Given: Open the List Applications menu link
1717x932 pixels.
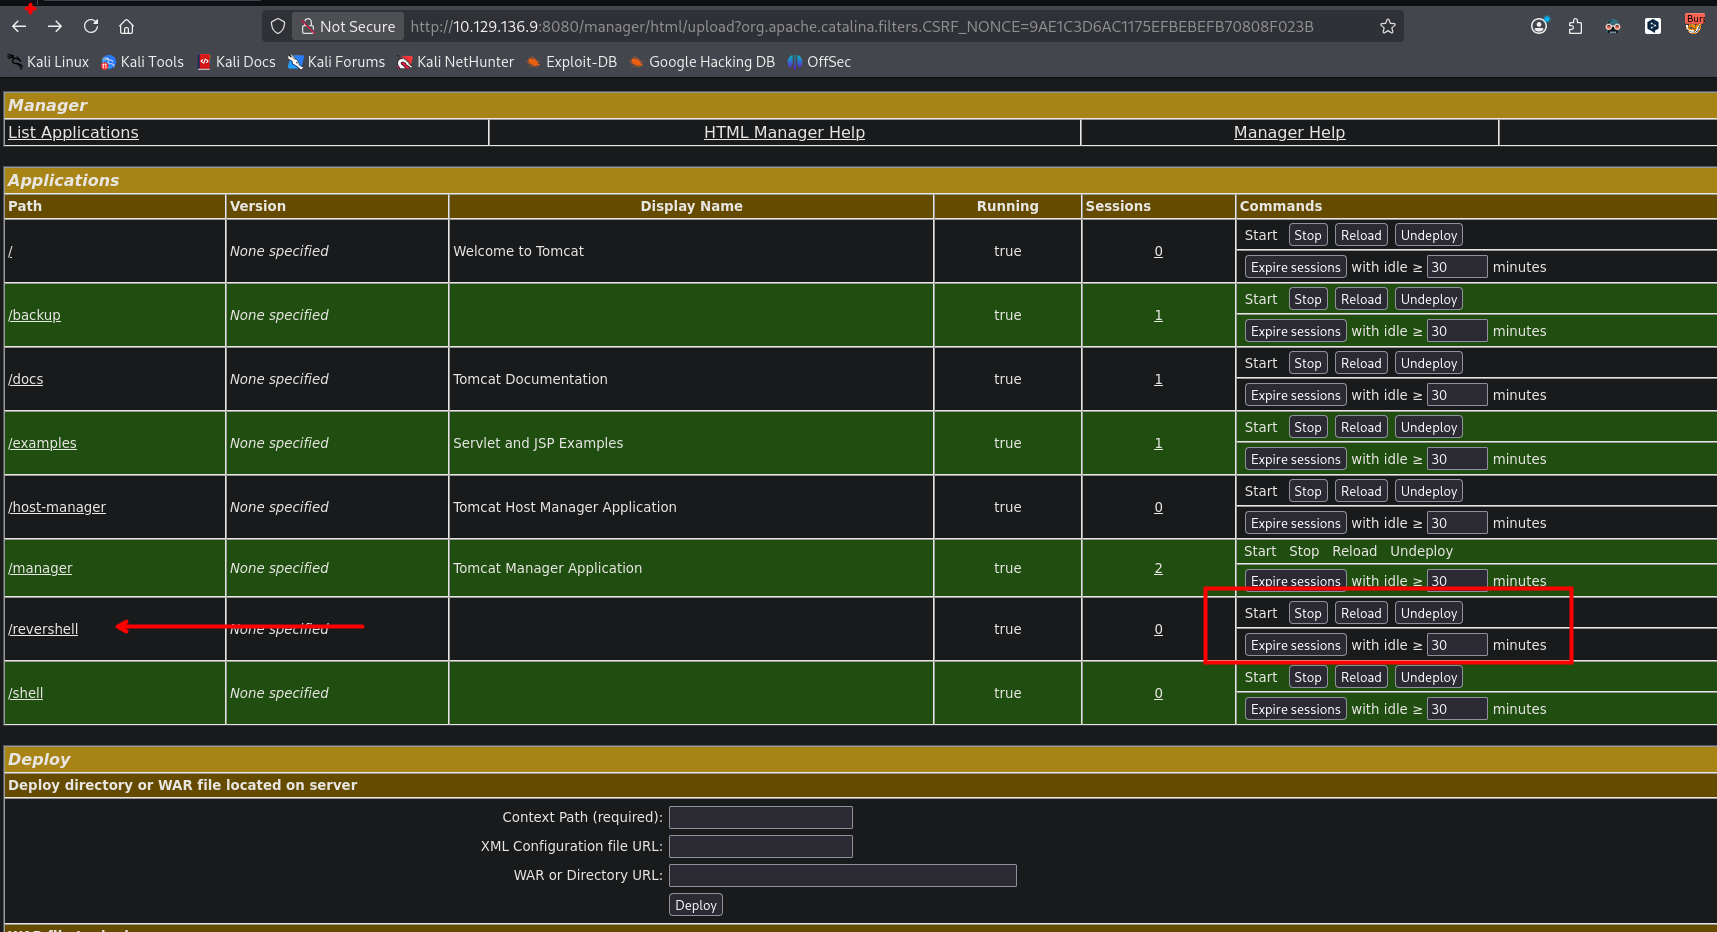Looking at the screenshot, I should 73,132.
